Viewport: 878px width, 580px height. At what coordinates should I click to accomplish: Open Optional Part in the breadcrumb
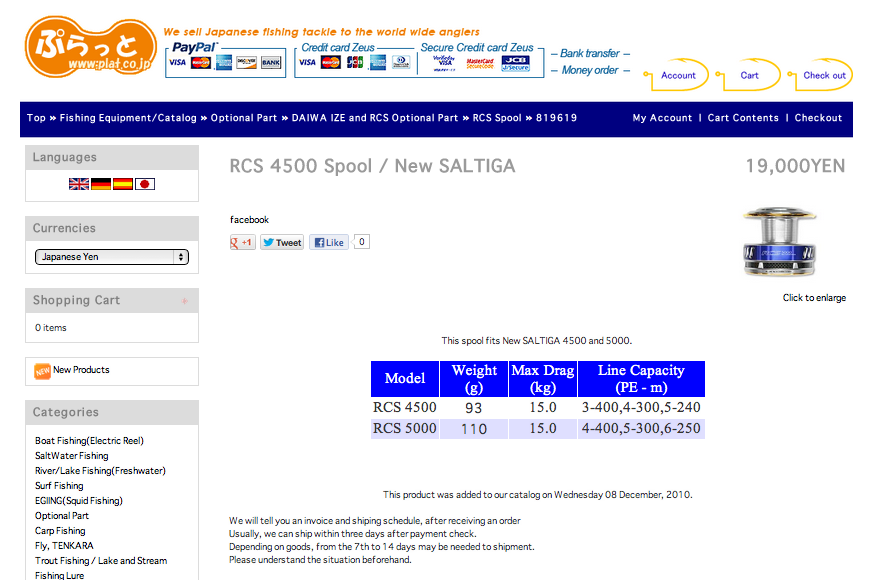(x=244, y=118)
